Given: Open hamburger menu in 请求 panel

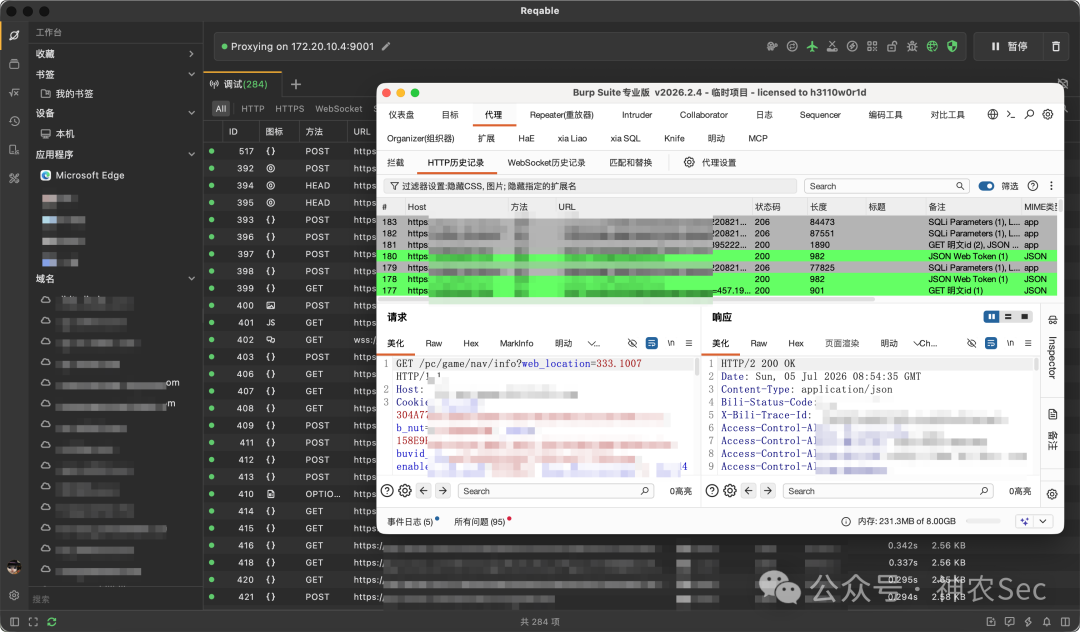Looking at the screenshot, I should (x=689, y=343).
